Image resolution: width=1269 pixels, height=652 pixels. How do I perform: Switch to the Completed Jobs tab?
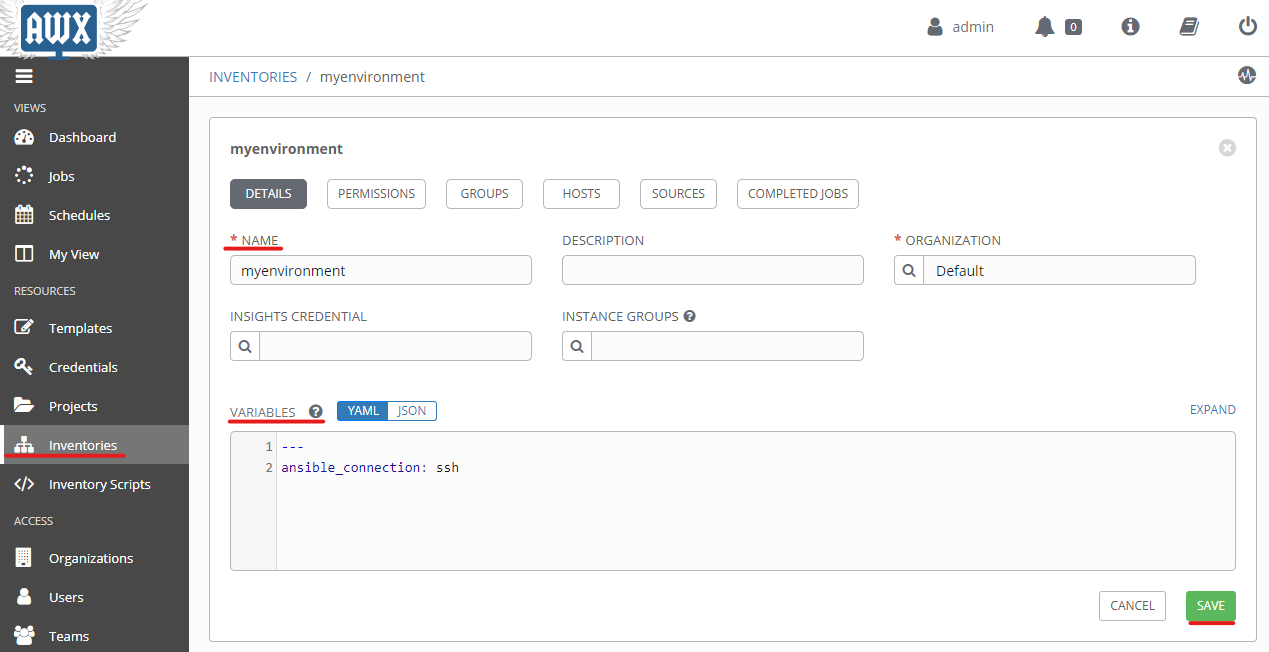point(798,194)
